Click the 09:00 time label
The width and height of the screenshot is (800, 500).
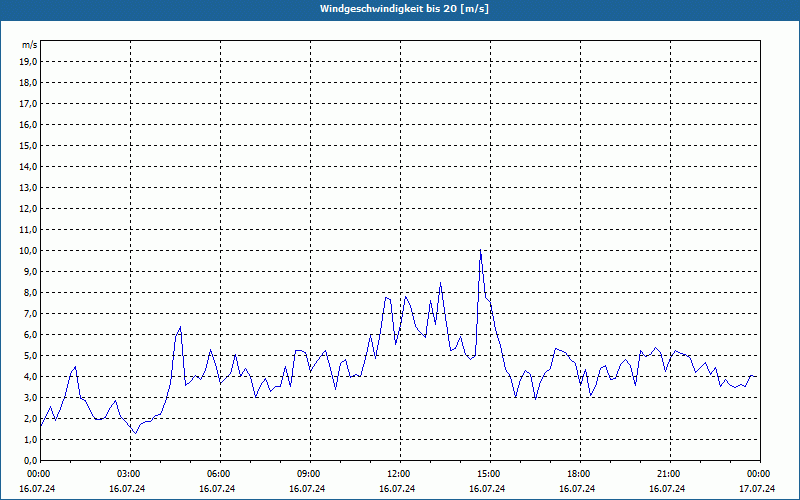310,474
